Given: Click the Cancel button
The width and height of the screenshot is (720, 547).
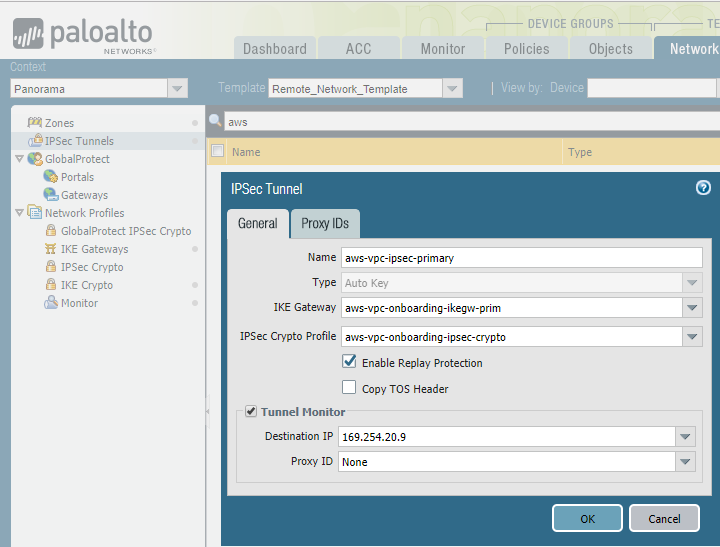Looking at the screenshot, I should (664, 518).
